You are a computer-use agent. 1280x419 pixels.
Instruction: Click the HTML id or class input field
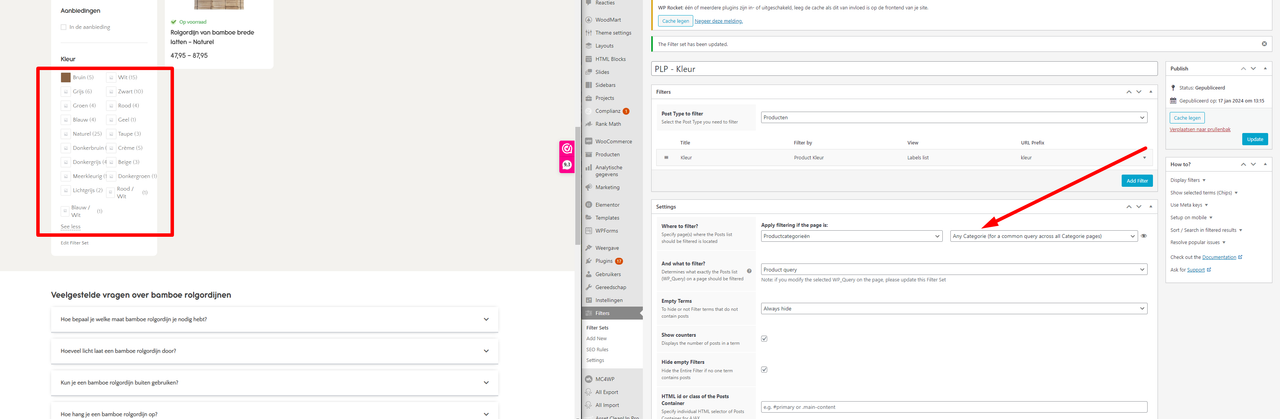pyautogui.click(x=954, y=407)
